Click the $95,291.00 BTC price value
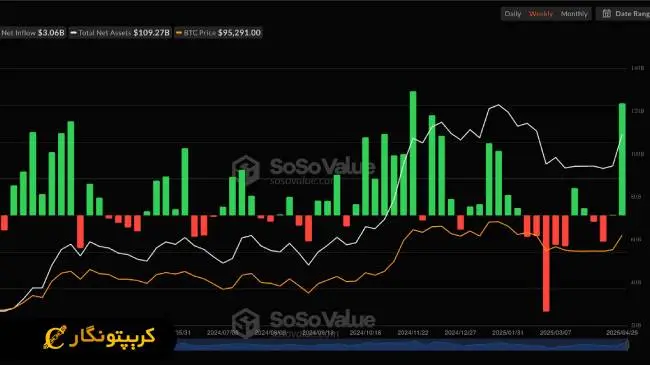Image resolution: width=650 pixels, height=365 pixels. [x=239, y=33]
